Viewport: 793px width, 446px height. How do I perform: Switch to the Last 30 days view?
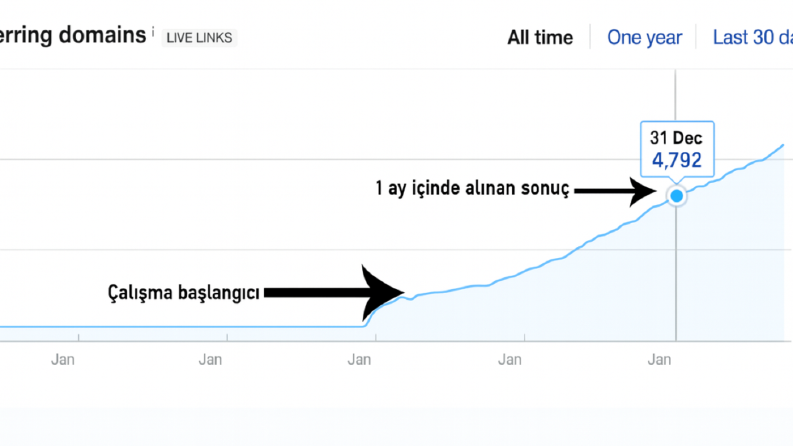[x=753, y=37]
